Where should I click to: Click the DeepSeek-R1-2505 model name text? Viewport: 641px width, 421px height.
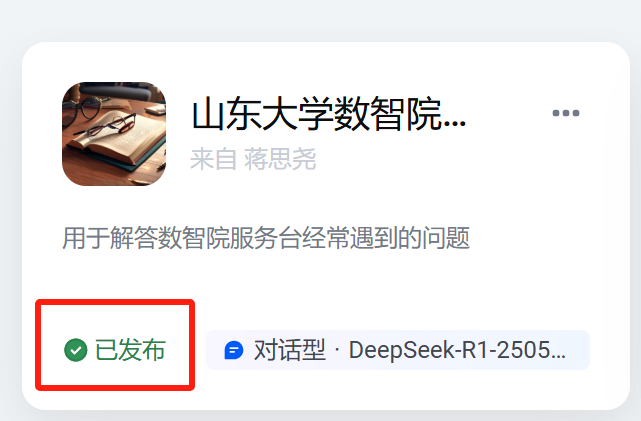pos(457,350)
